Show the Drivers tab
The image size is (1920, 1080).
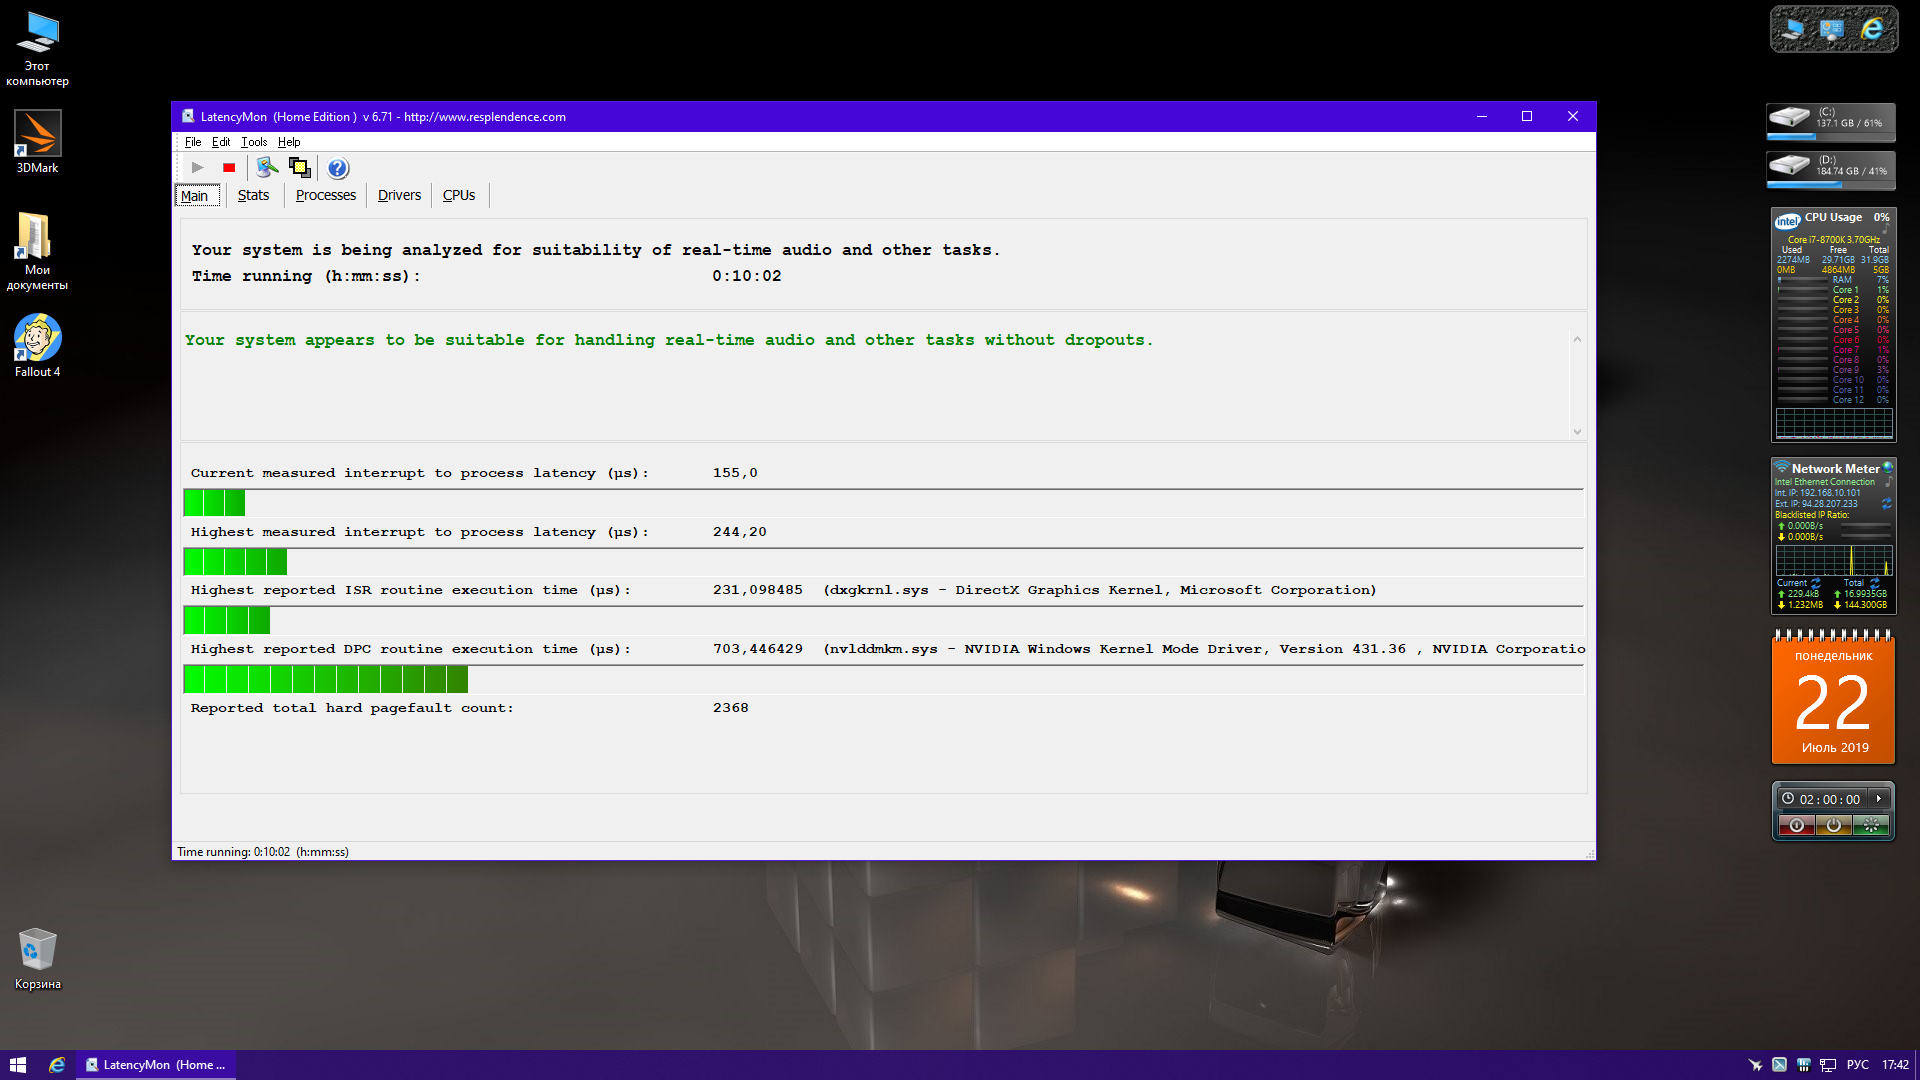pos(399,195)
